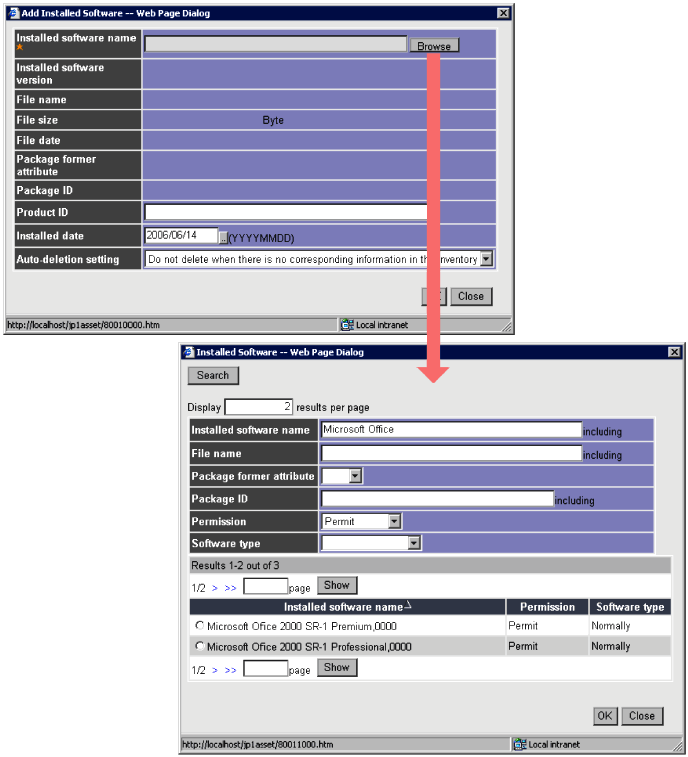
Task: Sort by Installed software name column header
Action: [347, 607]
